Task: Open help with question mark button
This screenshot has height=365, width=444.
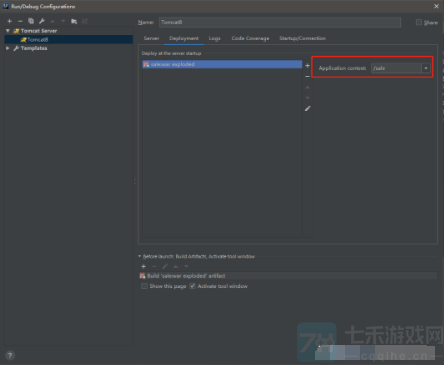Action: tap(10, 355)
